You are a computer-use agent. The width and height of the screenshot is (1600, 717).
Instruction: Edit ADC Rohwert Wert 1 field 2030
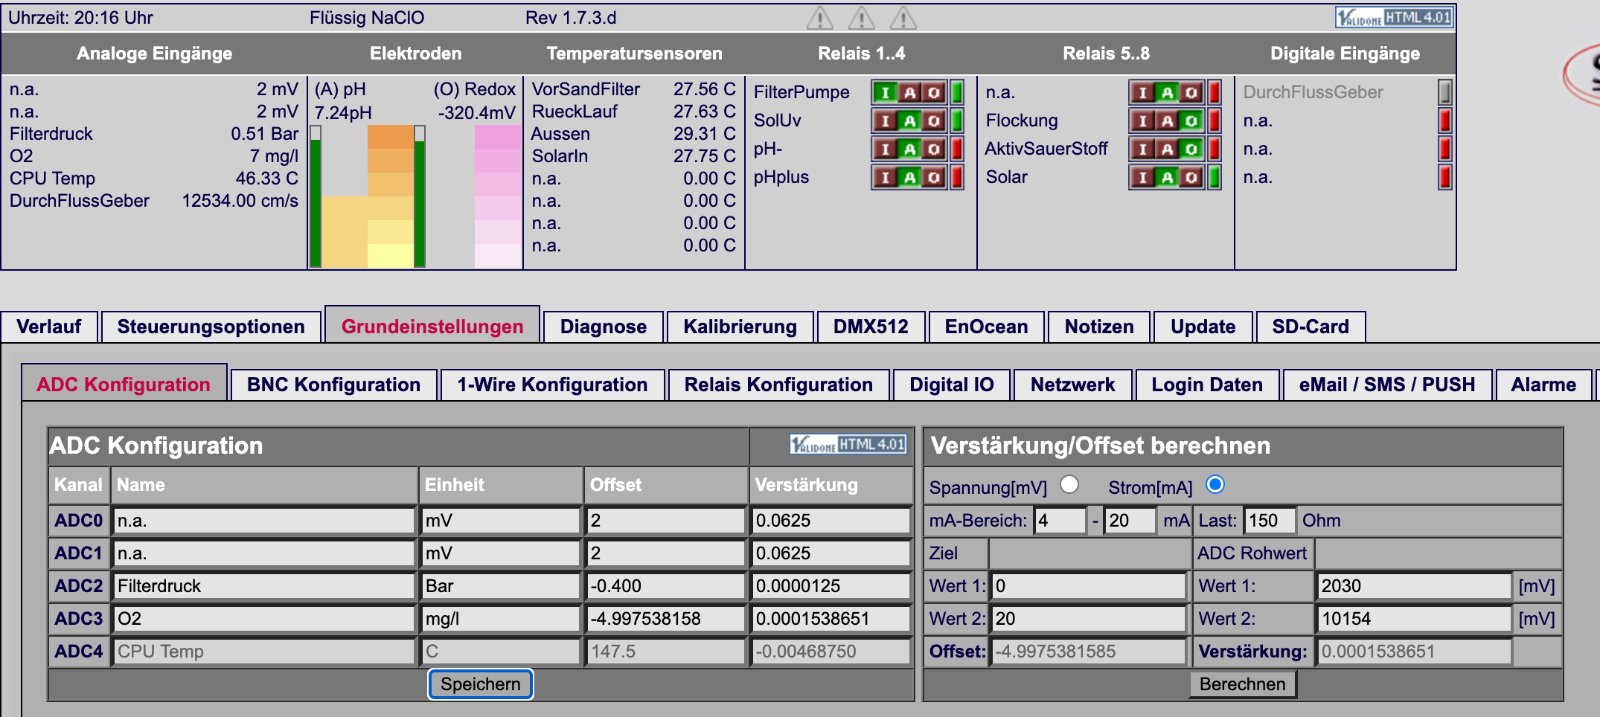tap(1414, 586)
